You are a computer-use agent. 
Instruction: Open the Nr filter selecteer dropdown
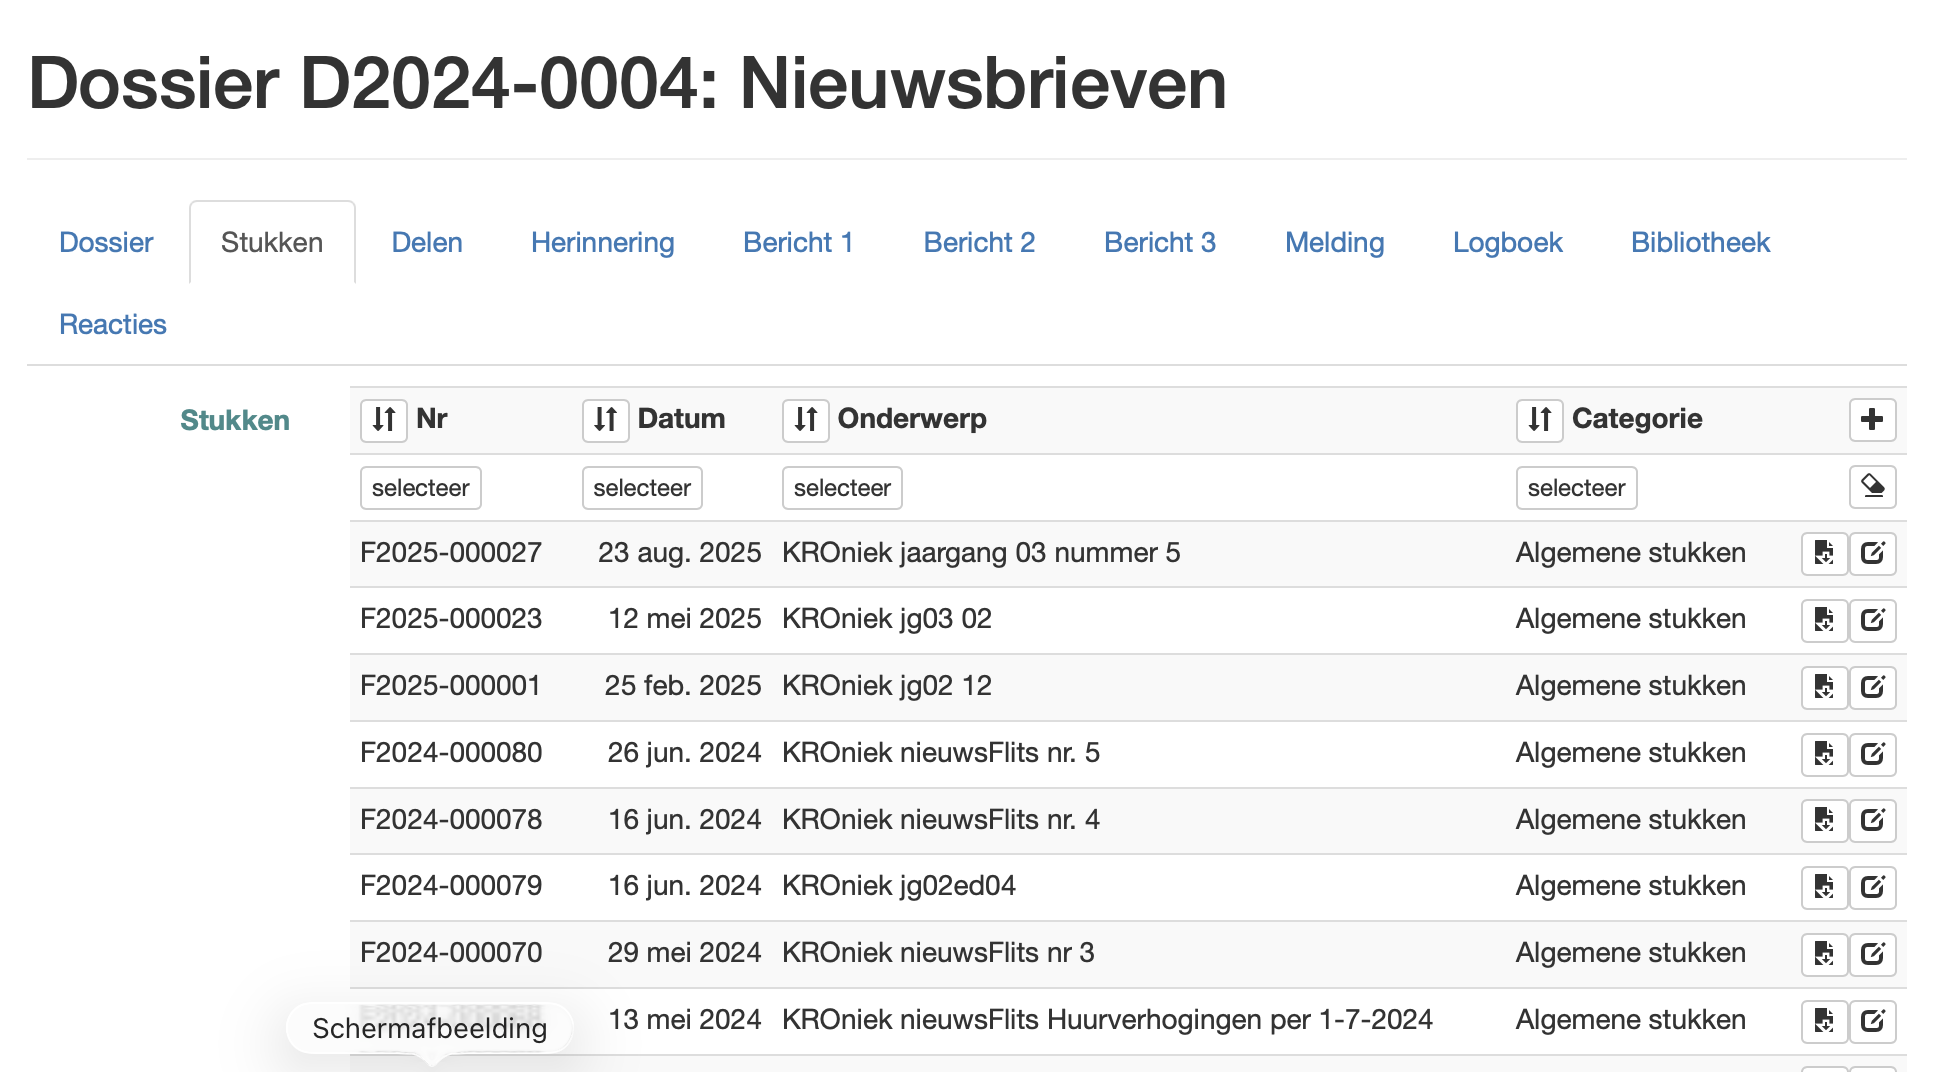pos(420,488)
